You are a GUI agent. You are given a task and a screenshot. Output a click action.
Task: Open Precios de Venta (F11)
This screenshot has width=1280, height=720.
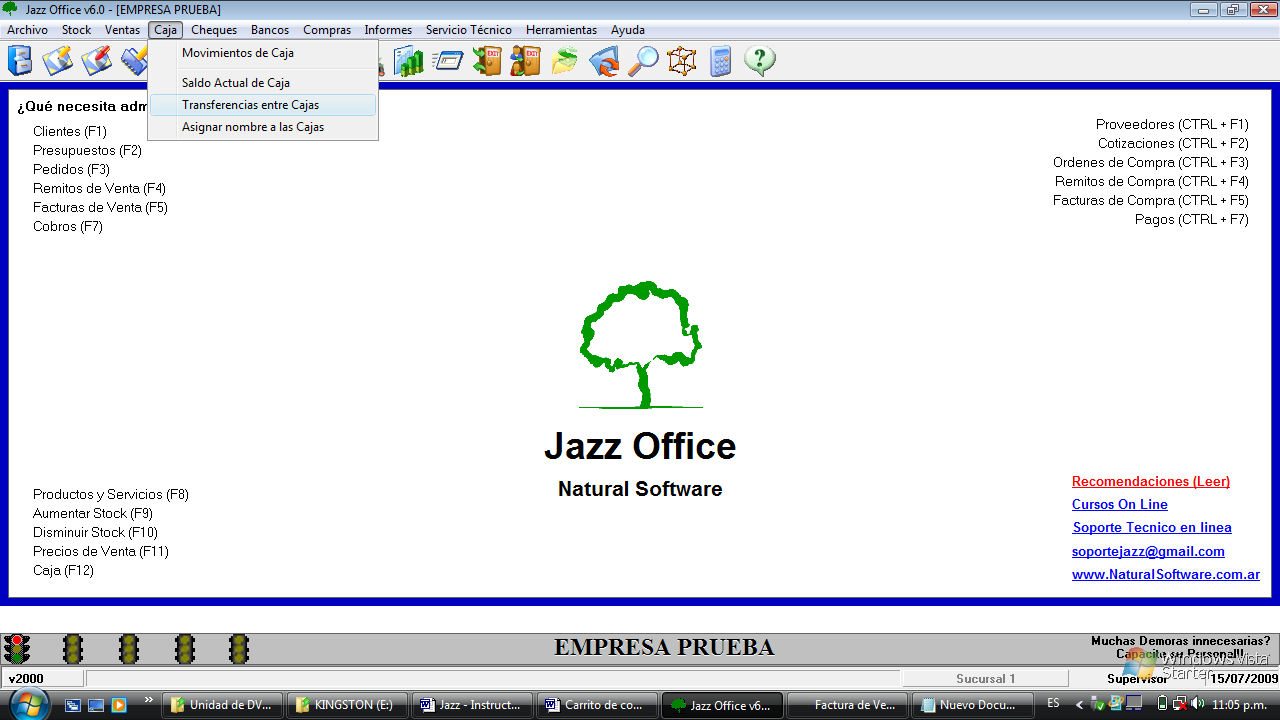(101, 551)
